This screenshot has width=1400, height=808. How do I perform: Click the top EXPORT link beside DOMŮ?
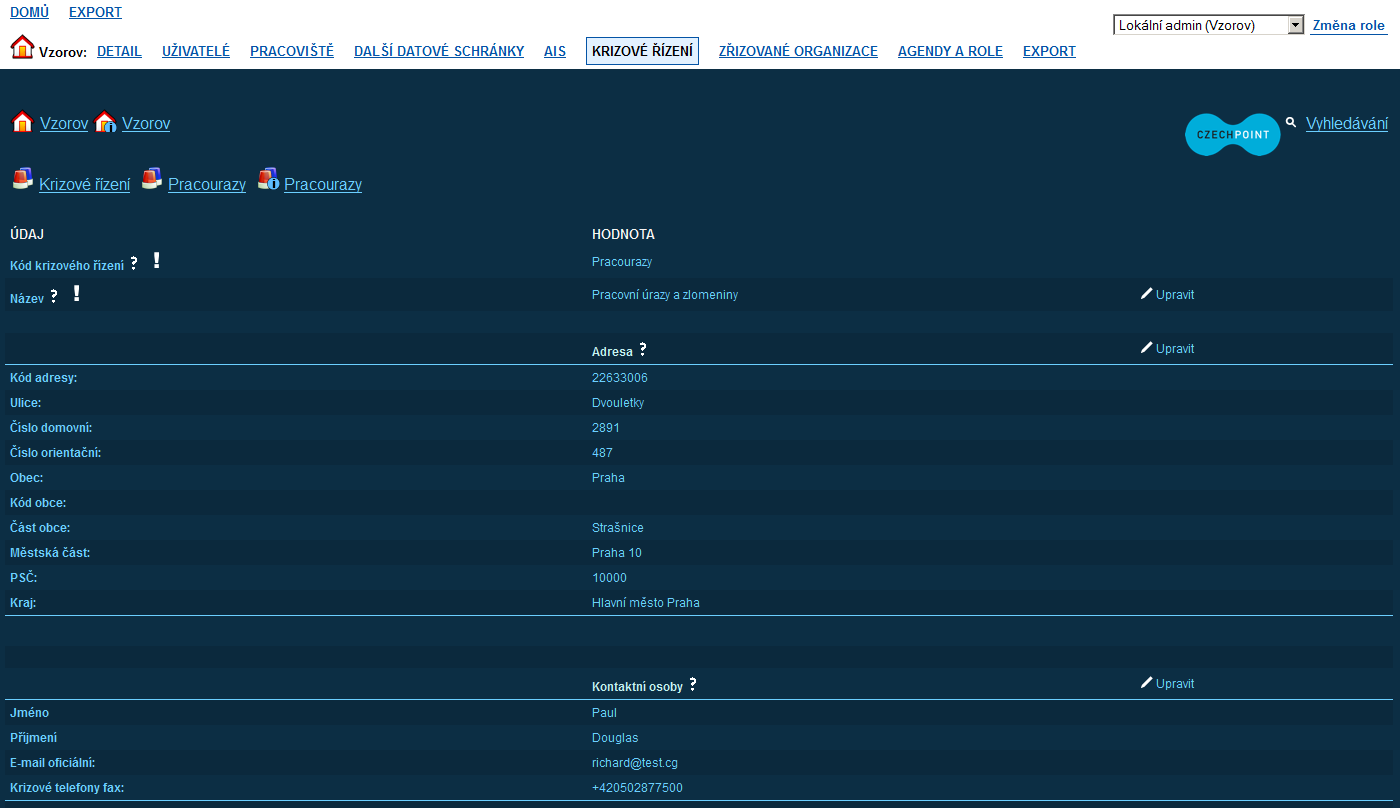coord(95,12)
